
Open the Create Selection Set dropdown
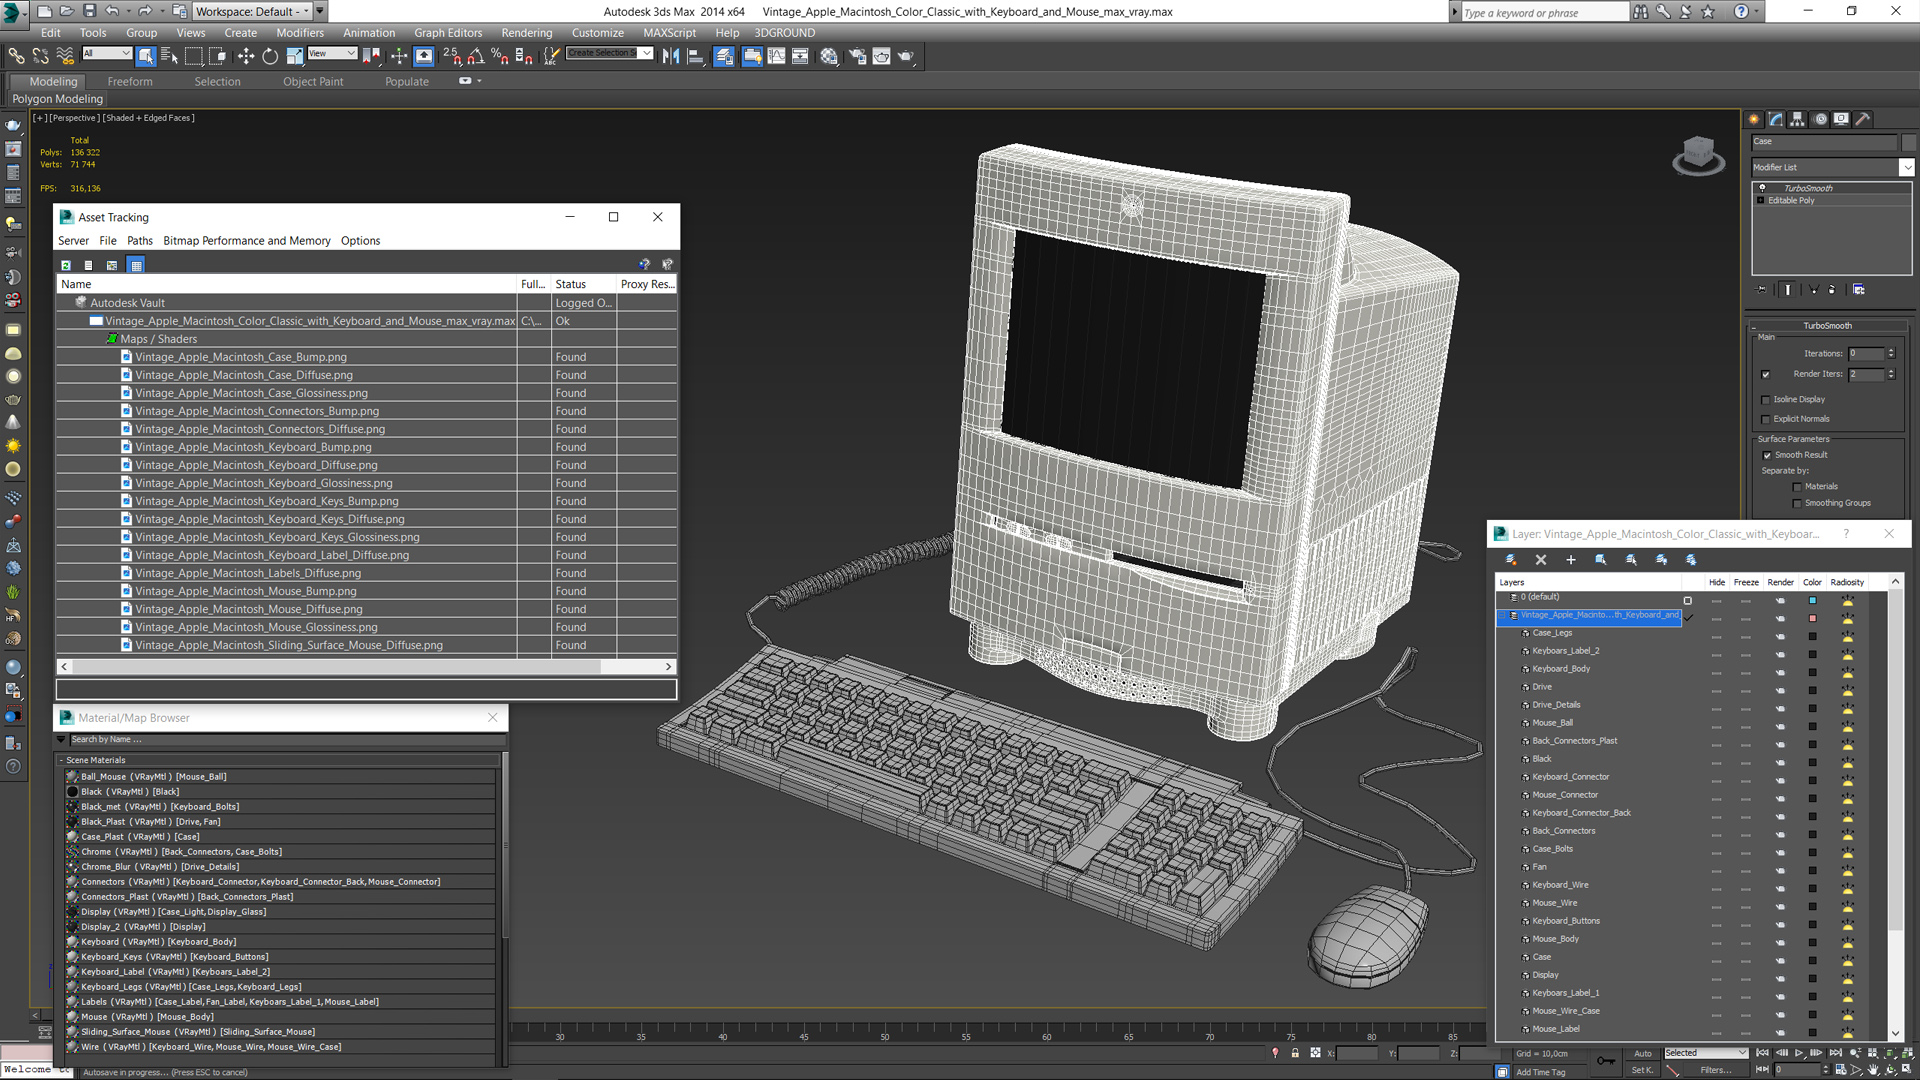click(x=647, y=53)
